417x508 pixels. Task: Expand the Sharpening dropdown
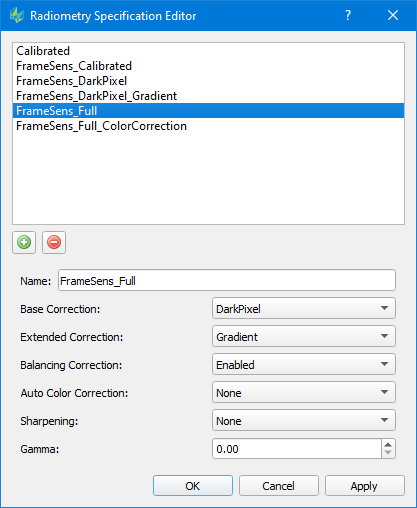tap(304, 420)
